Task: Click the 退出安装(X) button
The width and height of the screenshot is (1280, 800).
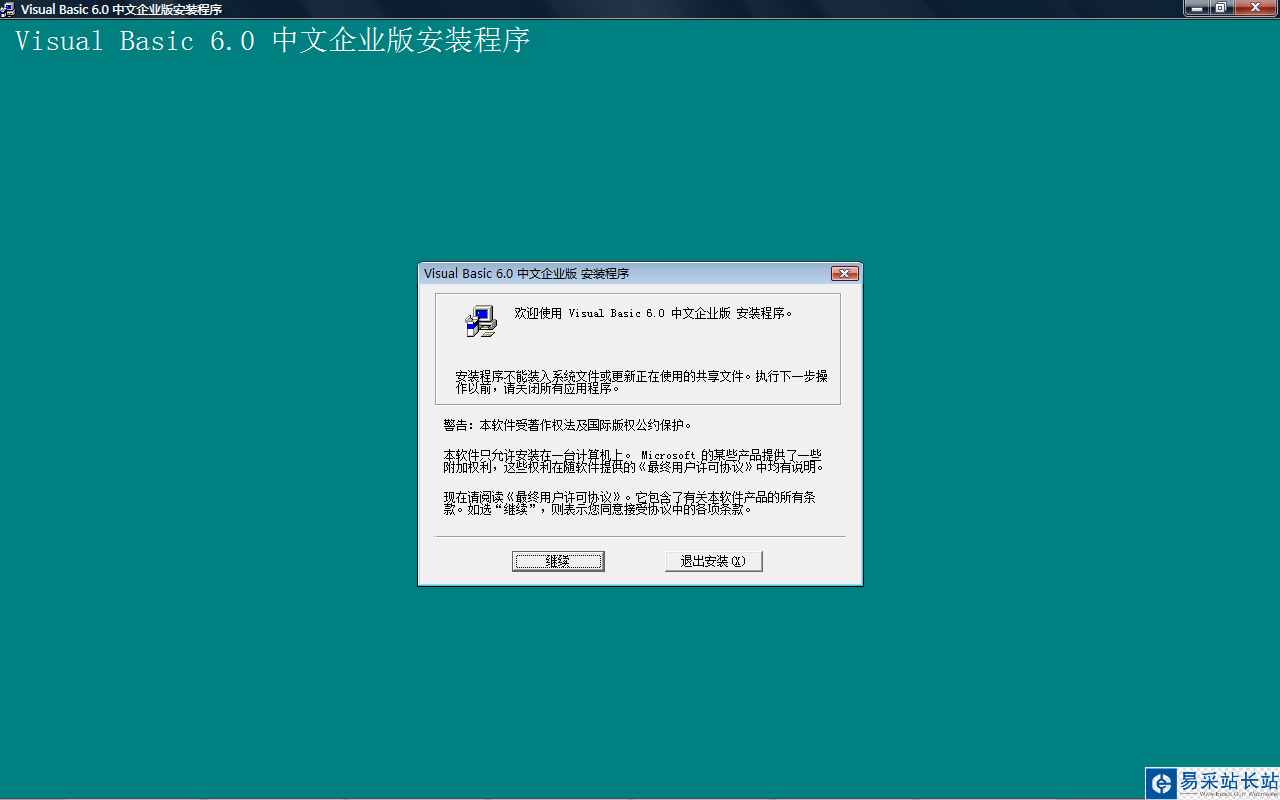Action: (714, 561)
